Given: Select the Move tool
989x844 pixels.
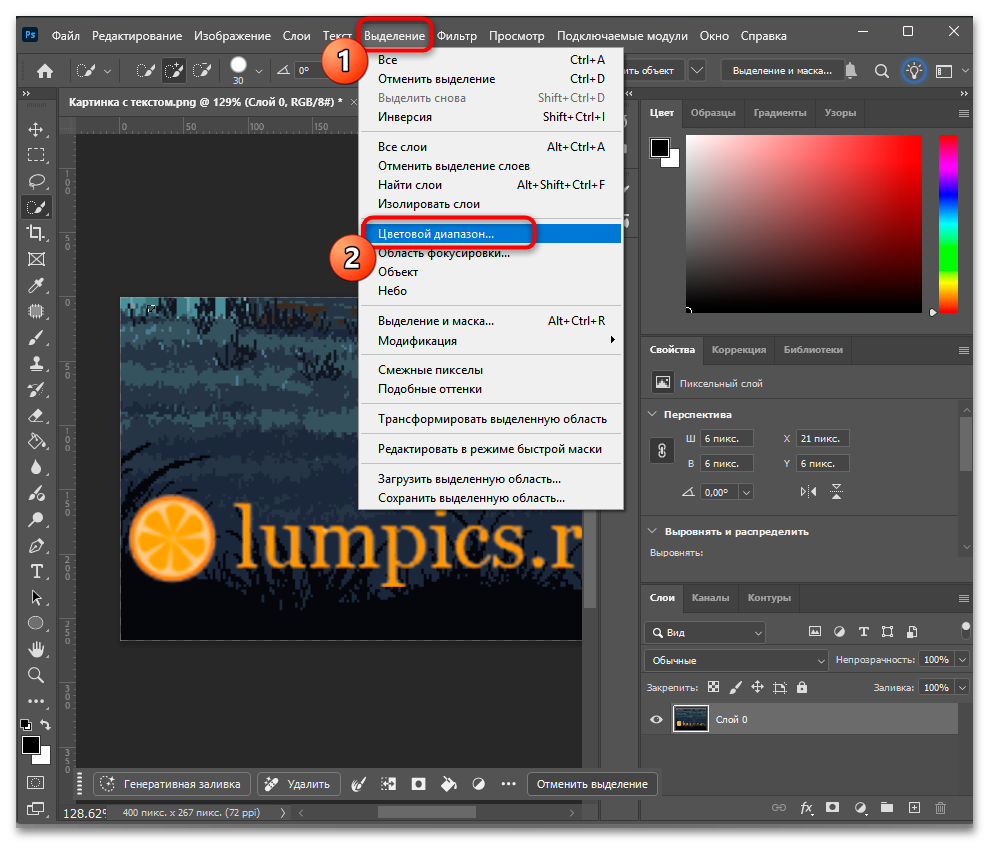Looking at the screenshot, I should [36, 129].
